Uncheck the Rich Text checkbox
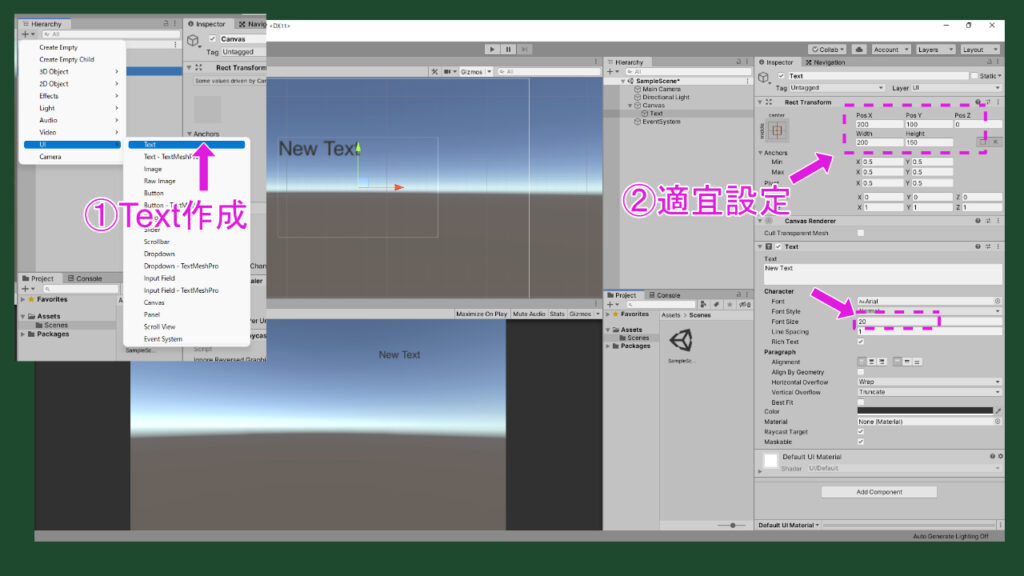Image resolution: width=1024 pixels, height=576 pixels. (861, 341)
